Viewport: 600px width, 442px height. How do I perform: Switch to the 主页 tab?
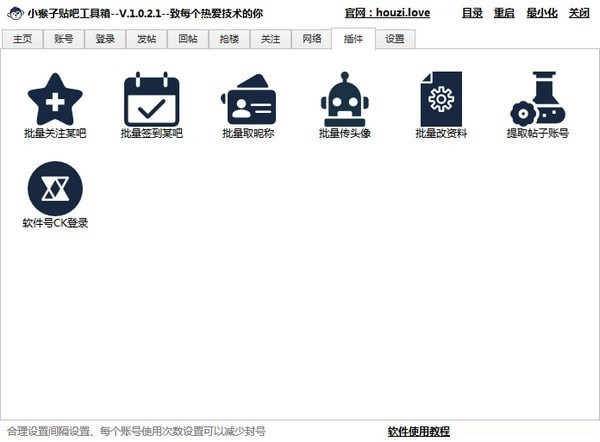pos(22,39)
